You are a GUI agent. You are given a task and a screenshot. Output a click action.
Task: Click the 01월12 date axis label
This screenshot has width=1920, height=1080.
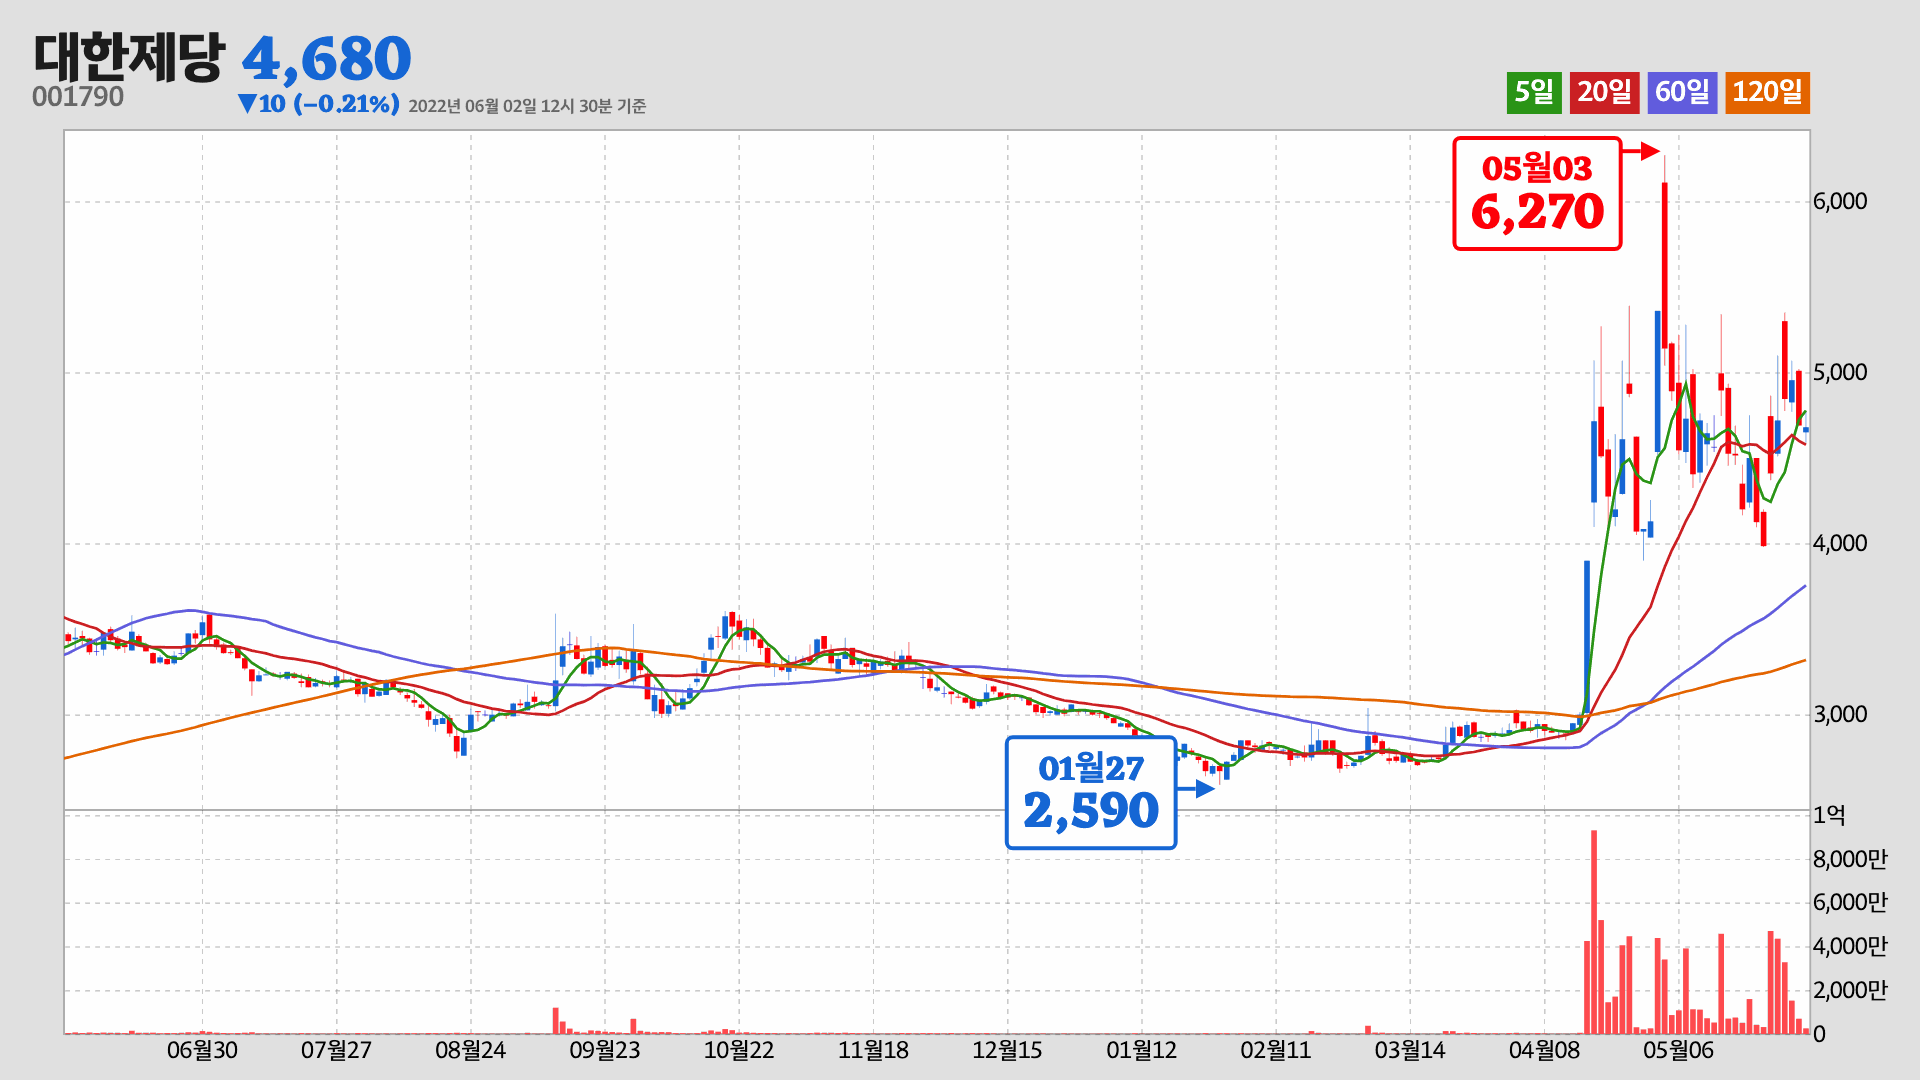coord(1141,1050)
